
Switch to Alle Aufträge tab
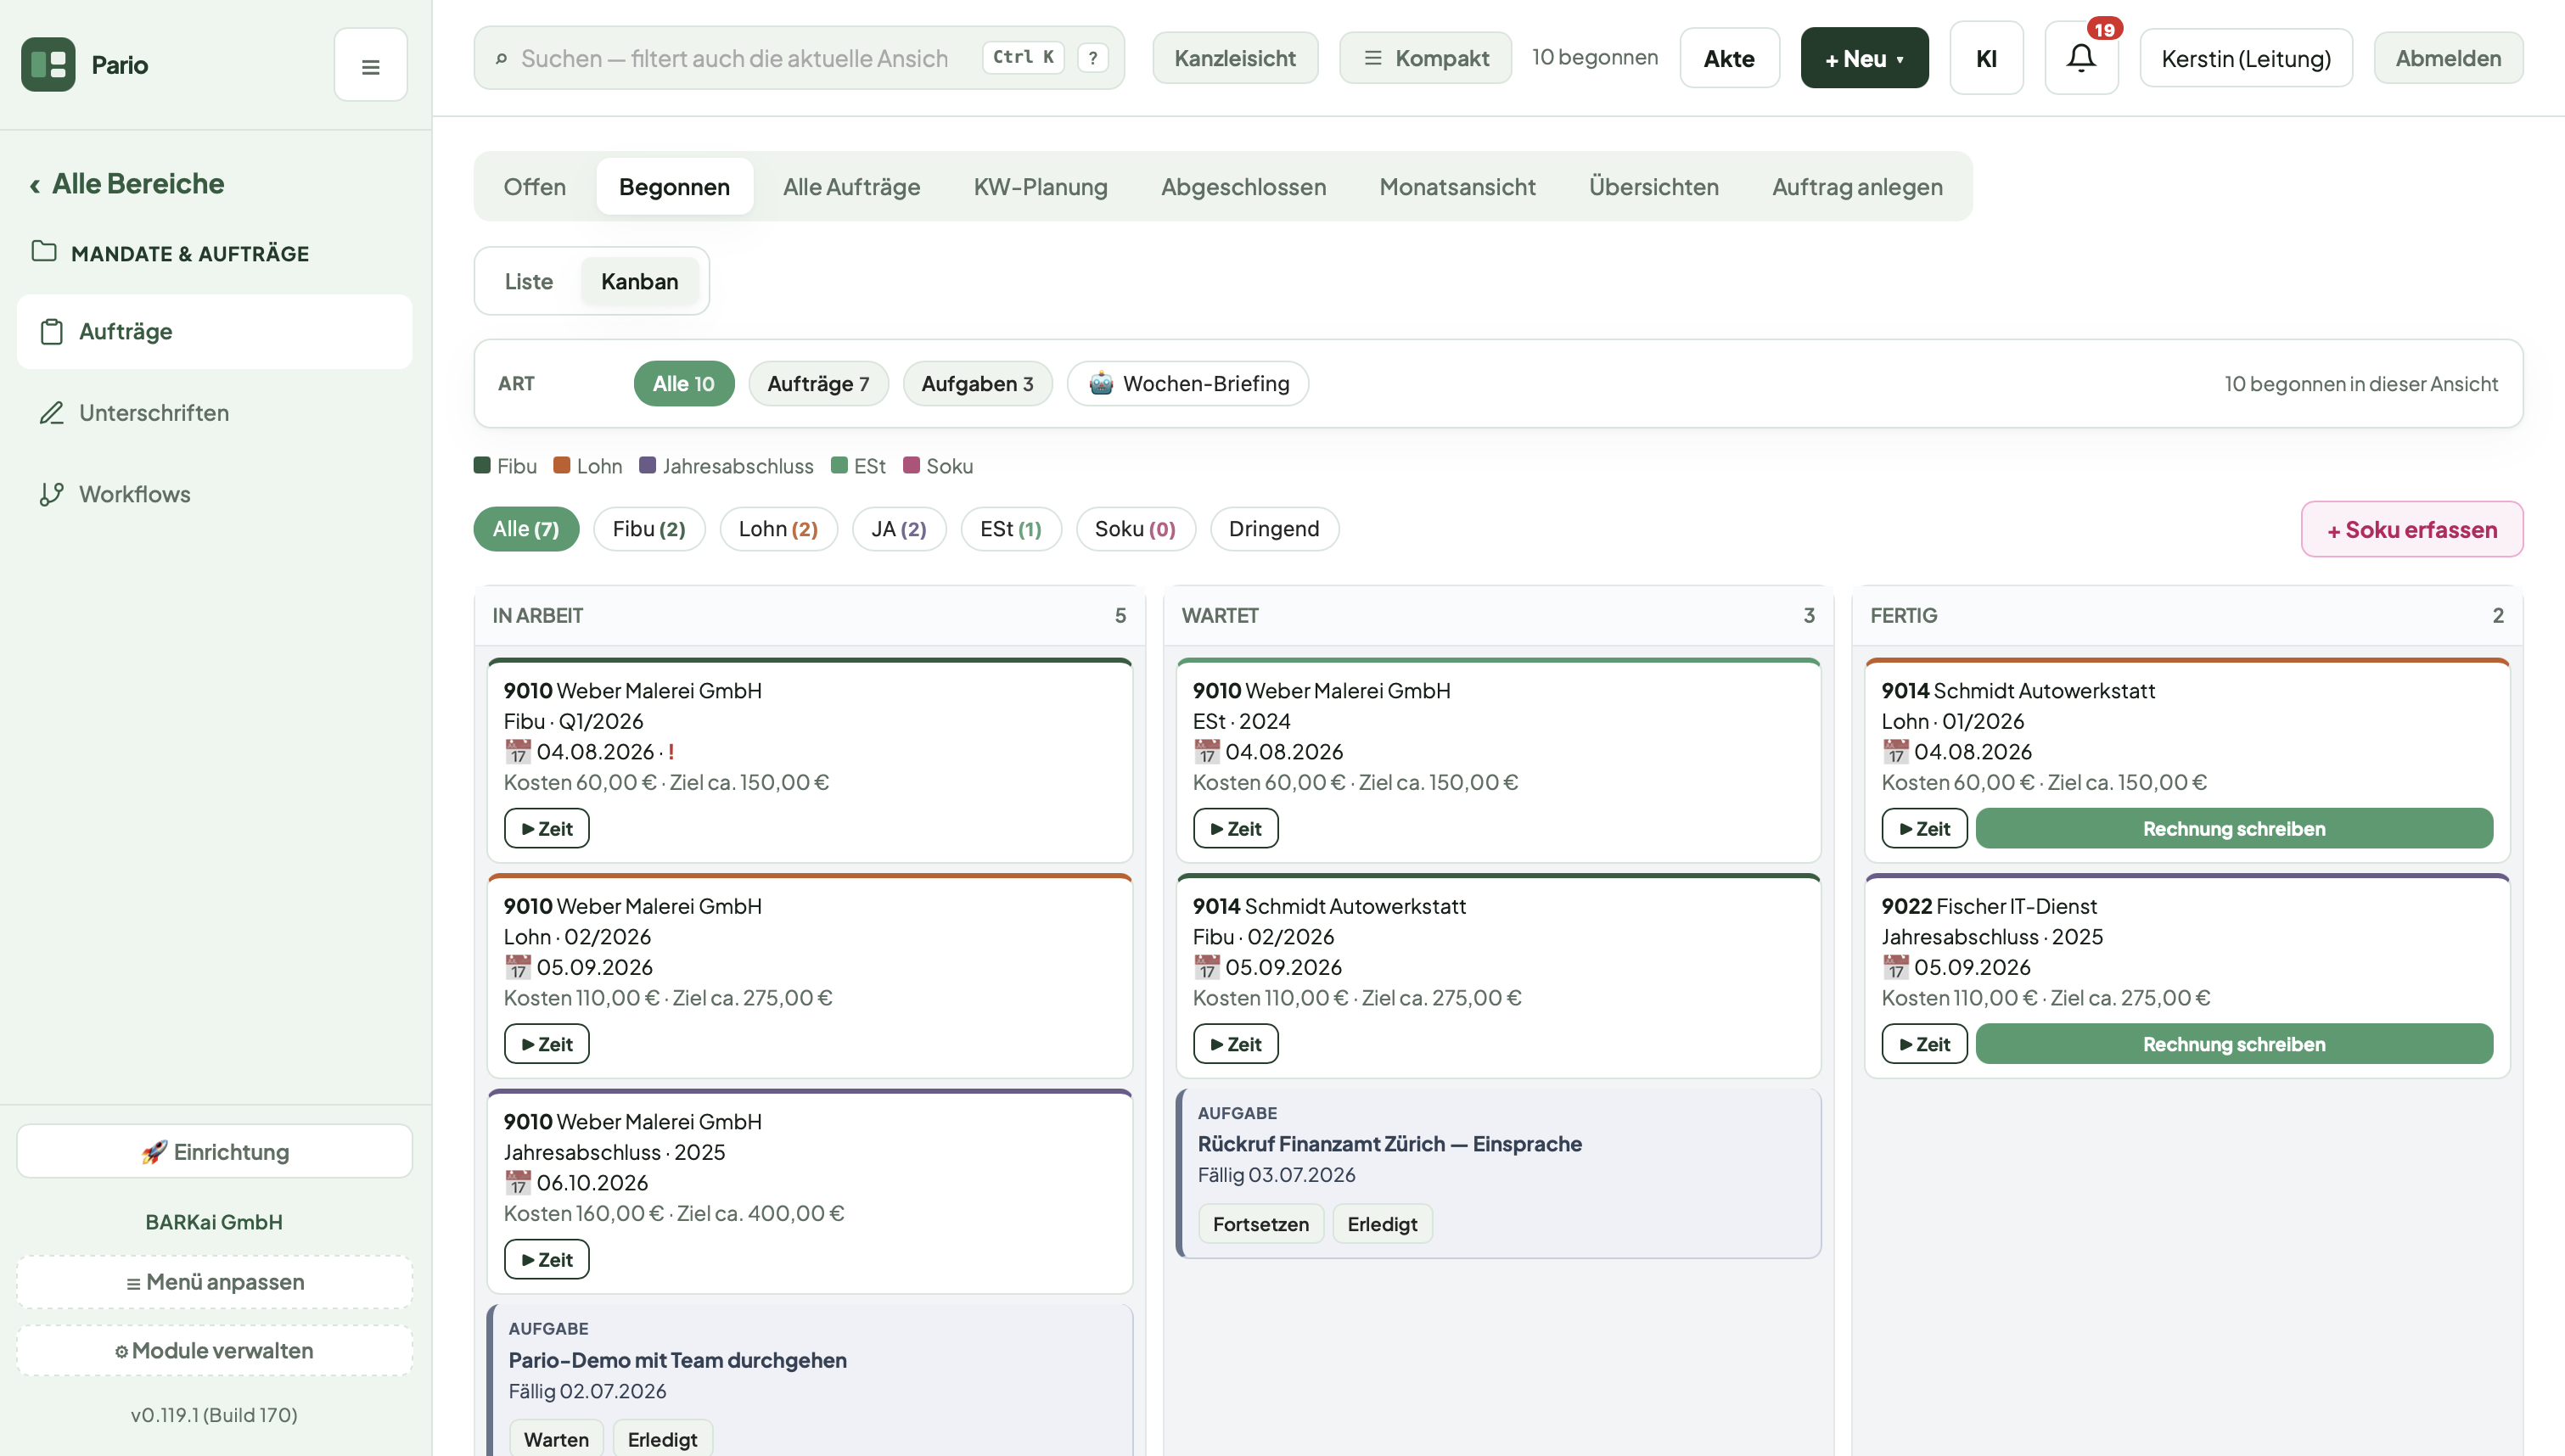[851, 186]
